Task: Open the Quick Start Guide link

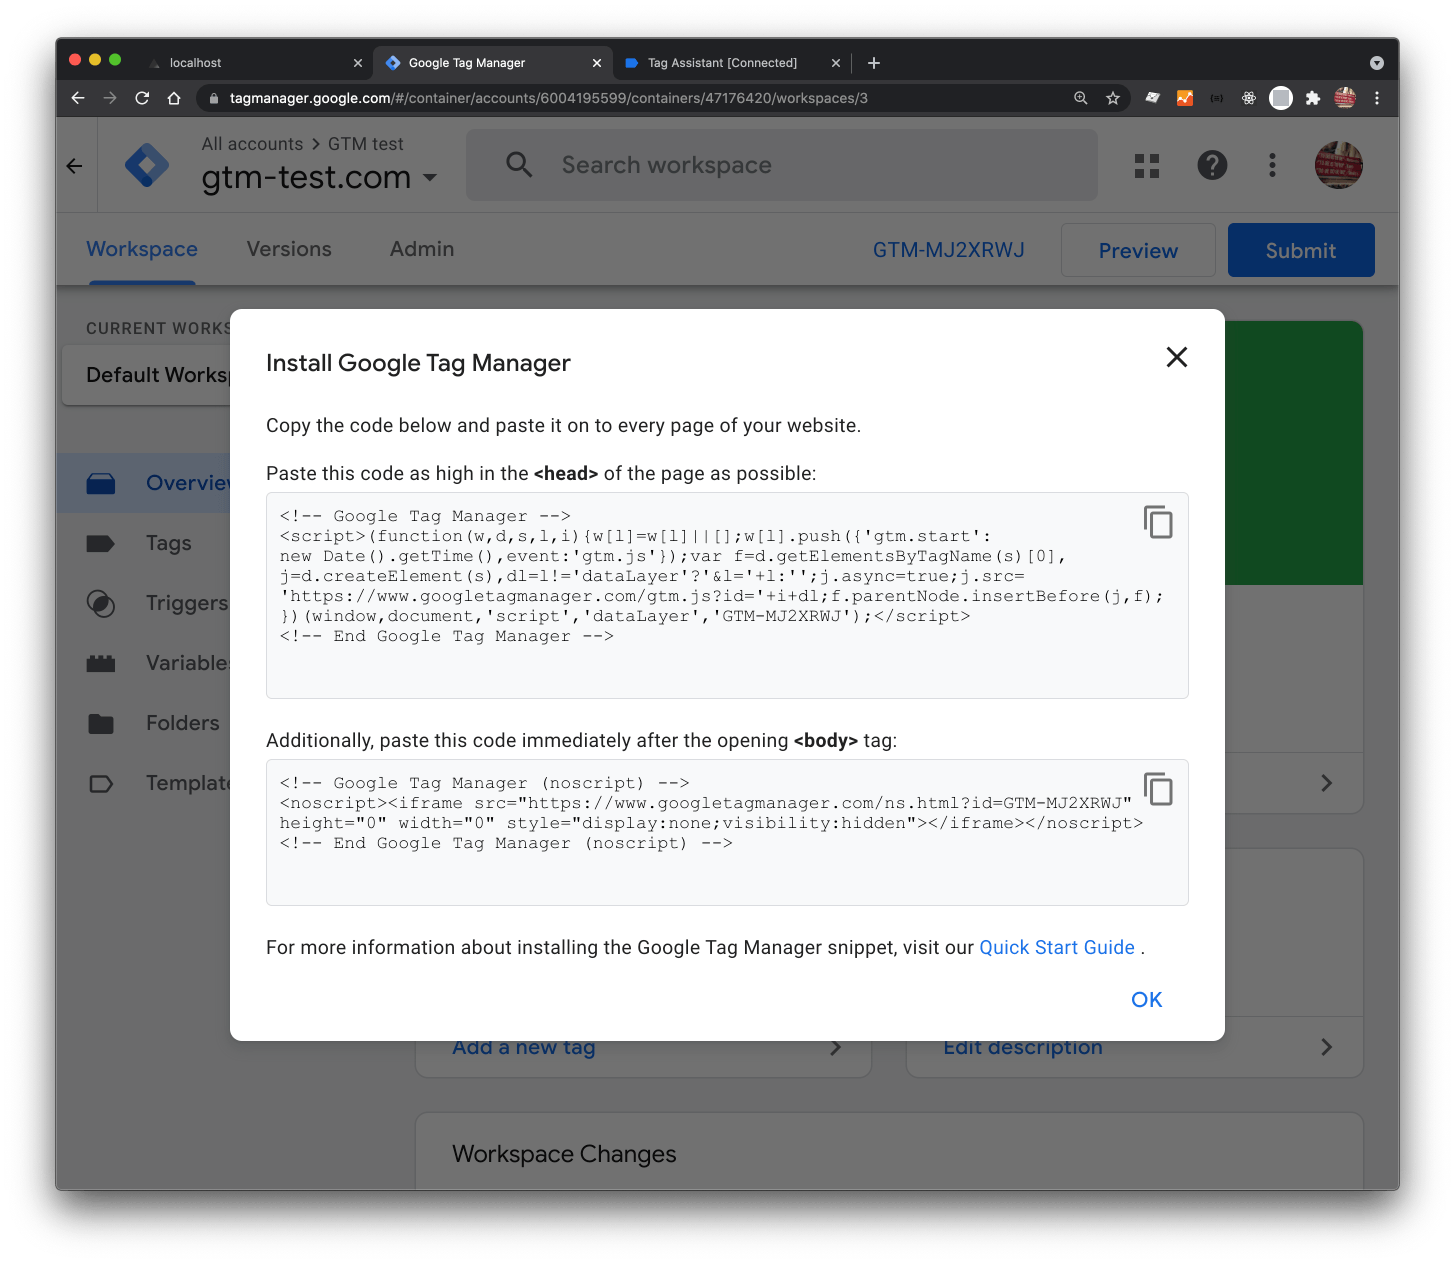Action: 1056,947
